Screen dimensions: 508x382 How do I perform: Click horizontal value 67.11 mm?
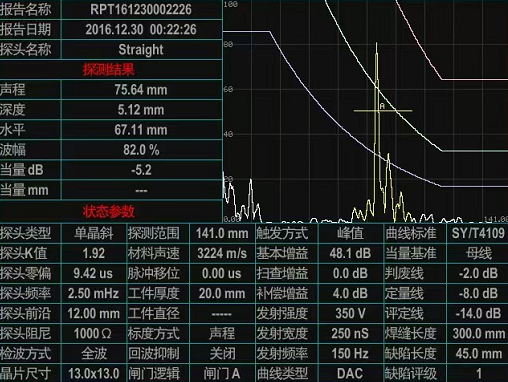tap(141, 130)
